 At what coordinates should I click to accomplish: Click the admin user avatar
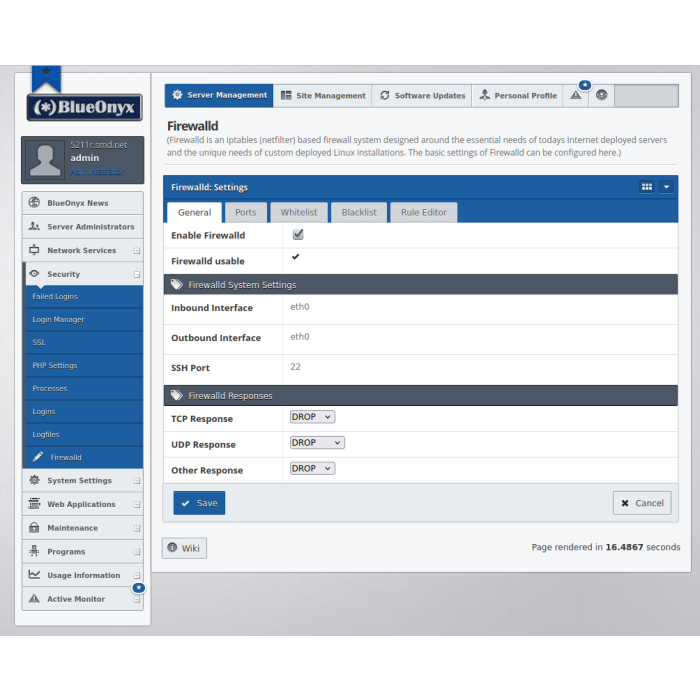coord(45,159)
